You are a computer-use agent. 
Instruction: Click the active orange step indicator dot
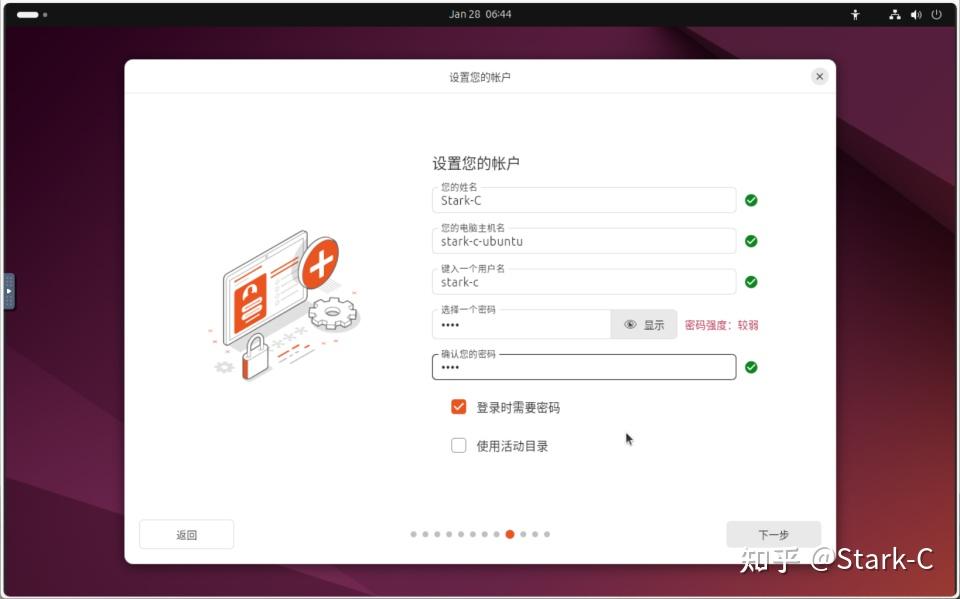point(509,534)
